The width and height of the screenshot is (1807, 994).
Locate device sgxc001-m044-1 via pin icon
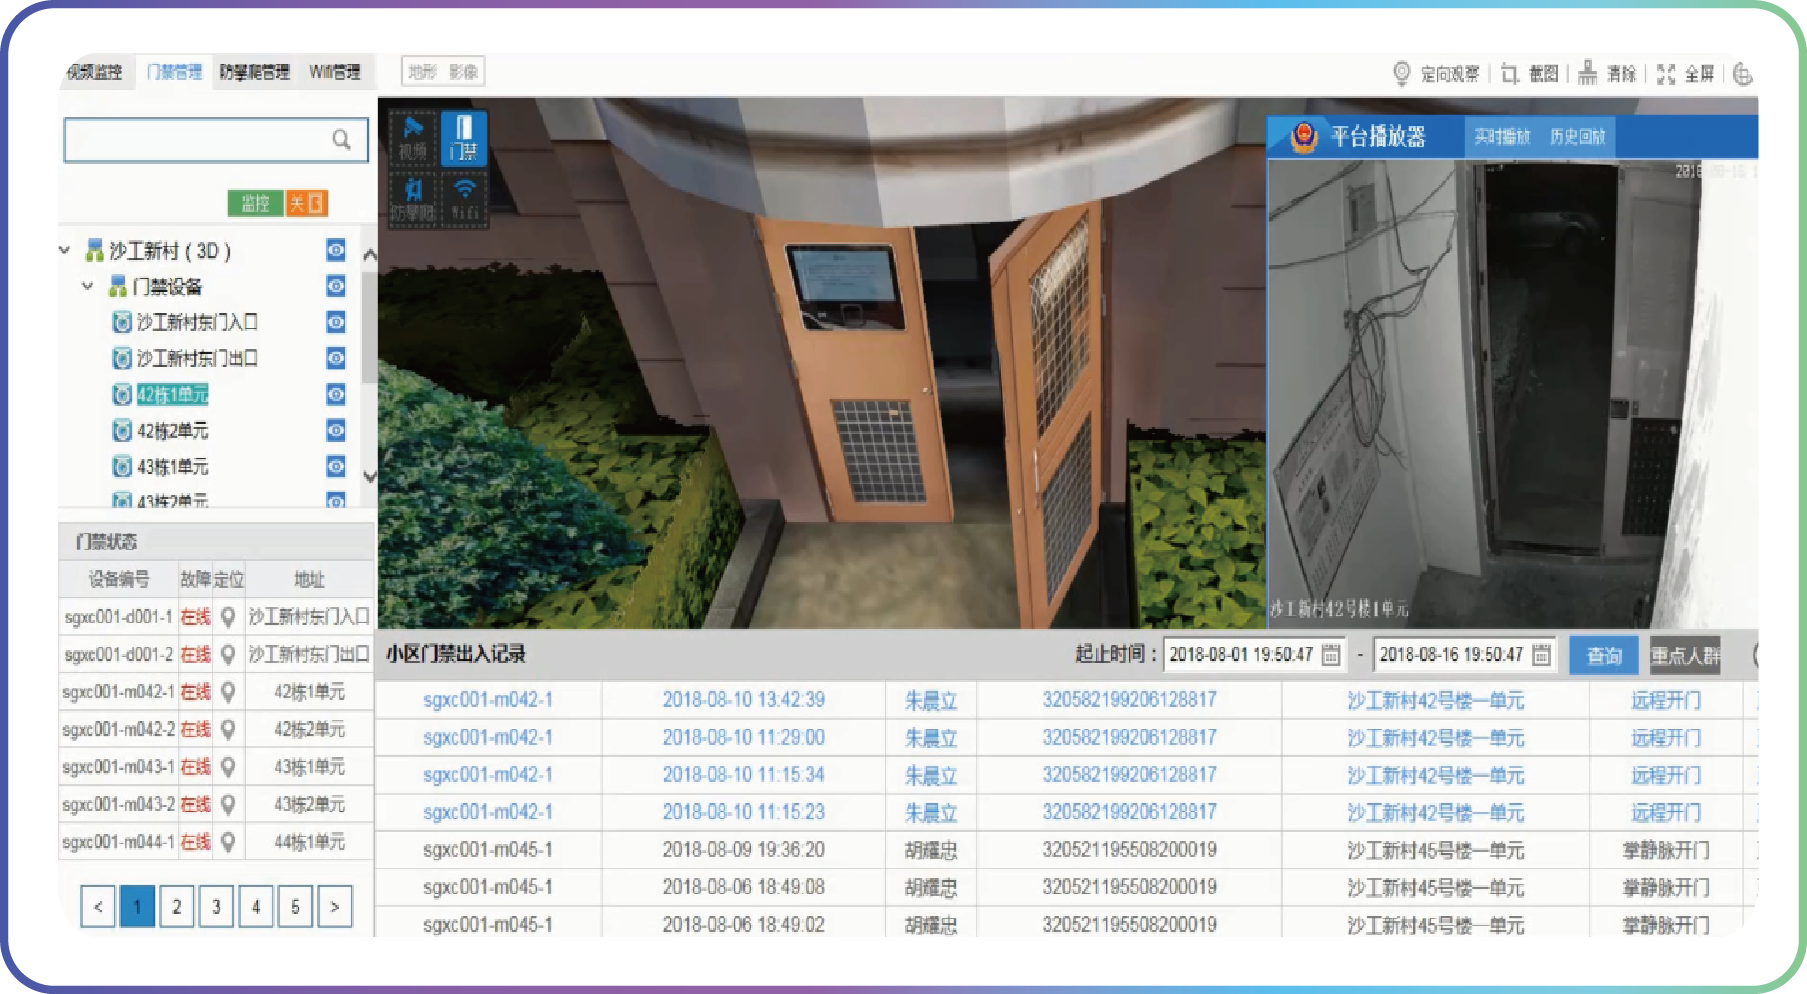tap(228, 842)
